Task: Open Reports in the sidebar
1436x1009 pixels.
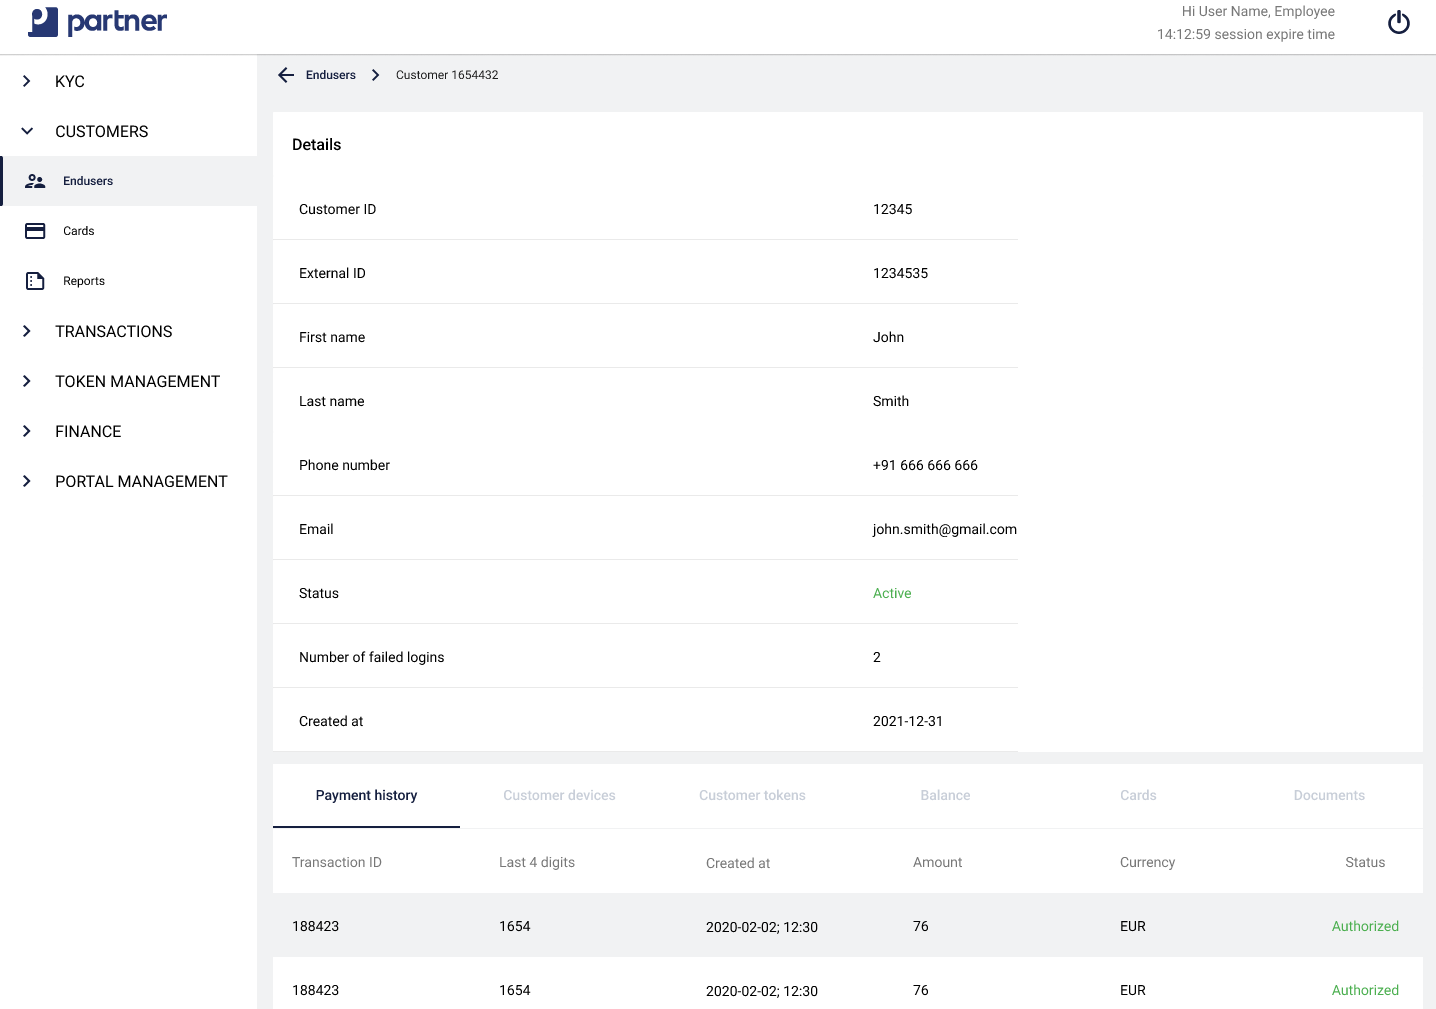Action: point(84,281)
